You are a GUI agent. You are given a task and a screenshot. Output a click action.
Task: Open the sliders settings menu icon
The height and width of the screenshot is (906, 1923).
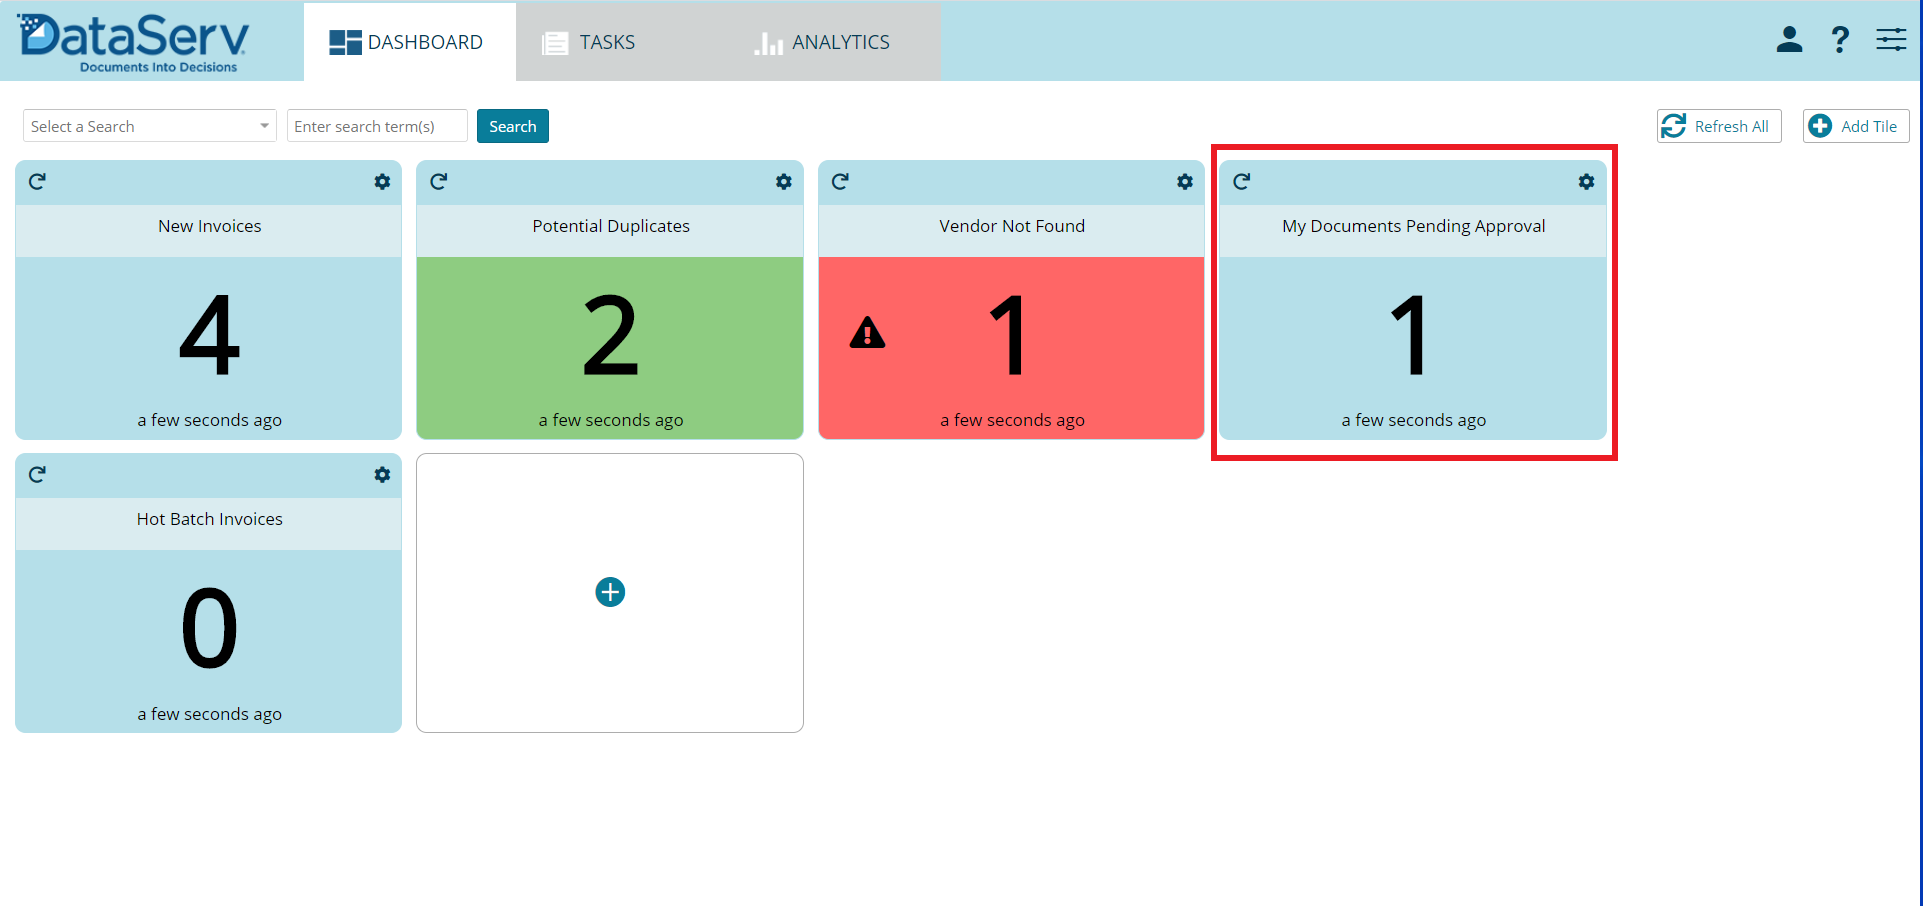1890,40
